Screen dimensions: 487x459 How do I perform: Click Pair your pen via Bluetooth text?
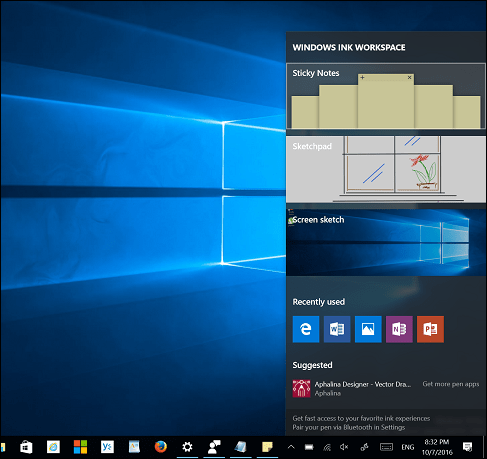click(349, 427)
